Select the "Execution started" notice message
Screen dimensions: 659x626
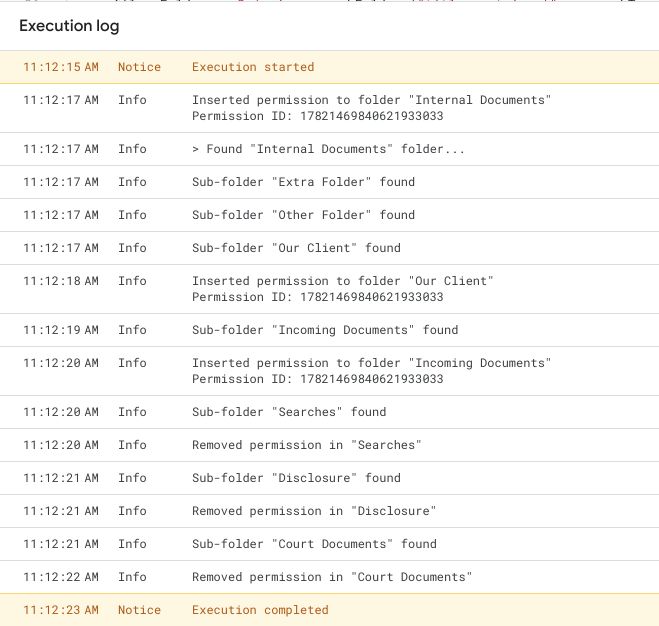tap(253, 67)
